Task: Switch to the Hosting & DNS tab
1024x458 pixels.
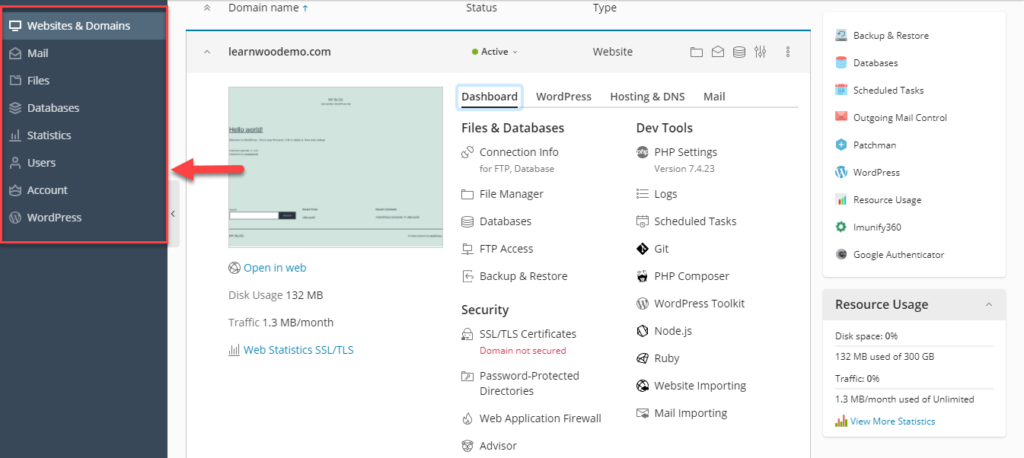Action: 647,97
